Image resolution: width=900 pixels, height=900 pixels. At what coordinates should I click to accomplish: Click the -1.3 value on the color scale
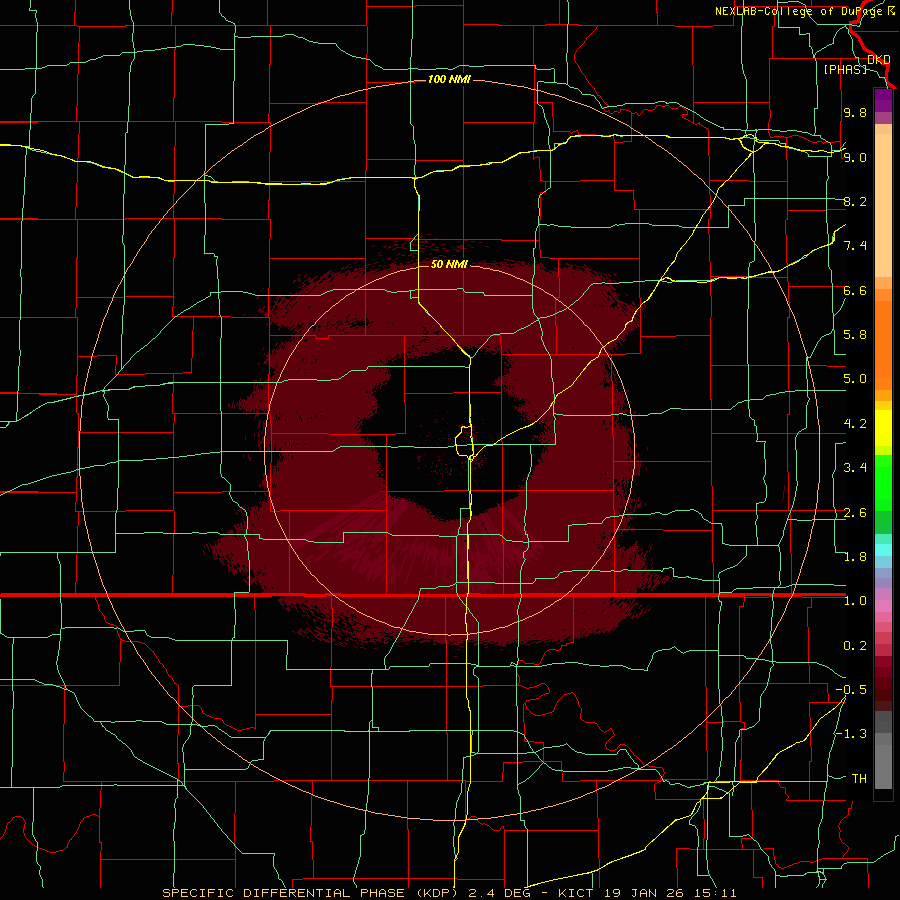click(851, 734)
